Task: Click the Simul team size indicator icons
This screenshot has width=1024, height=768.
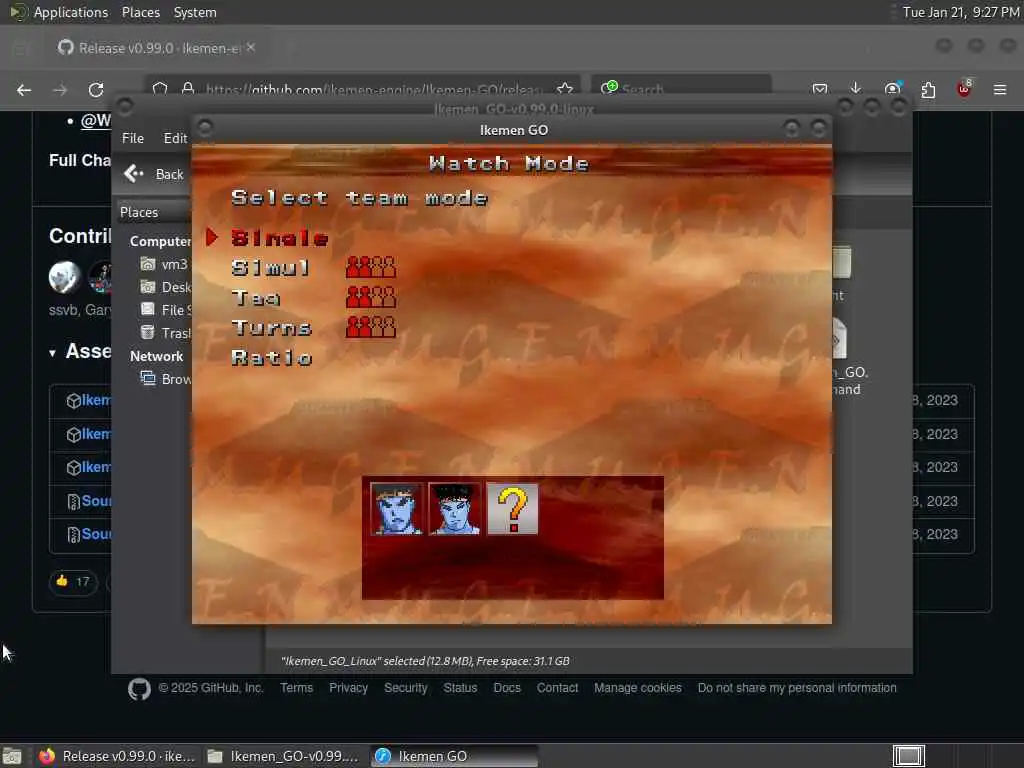Action: click(370, 267)
